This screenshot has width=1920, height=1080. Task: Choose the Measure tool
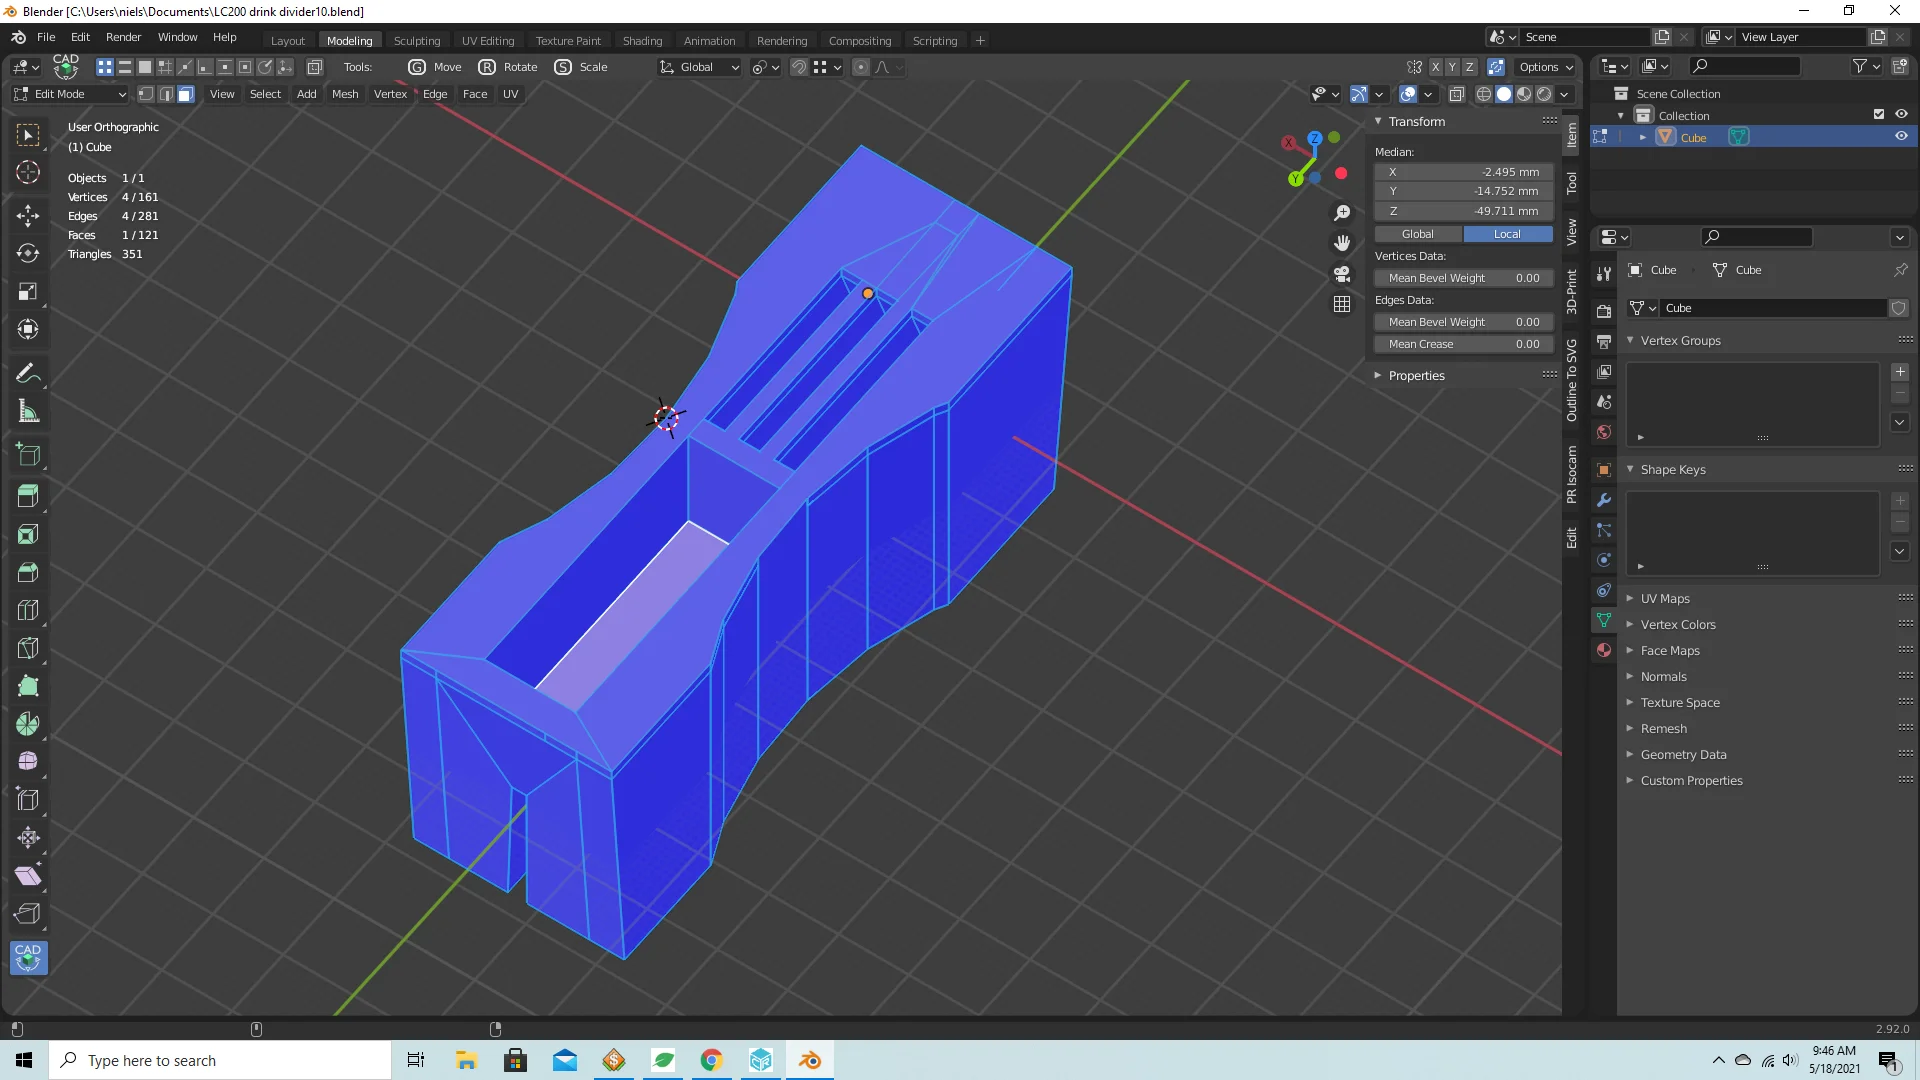(x=28, y=411)
